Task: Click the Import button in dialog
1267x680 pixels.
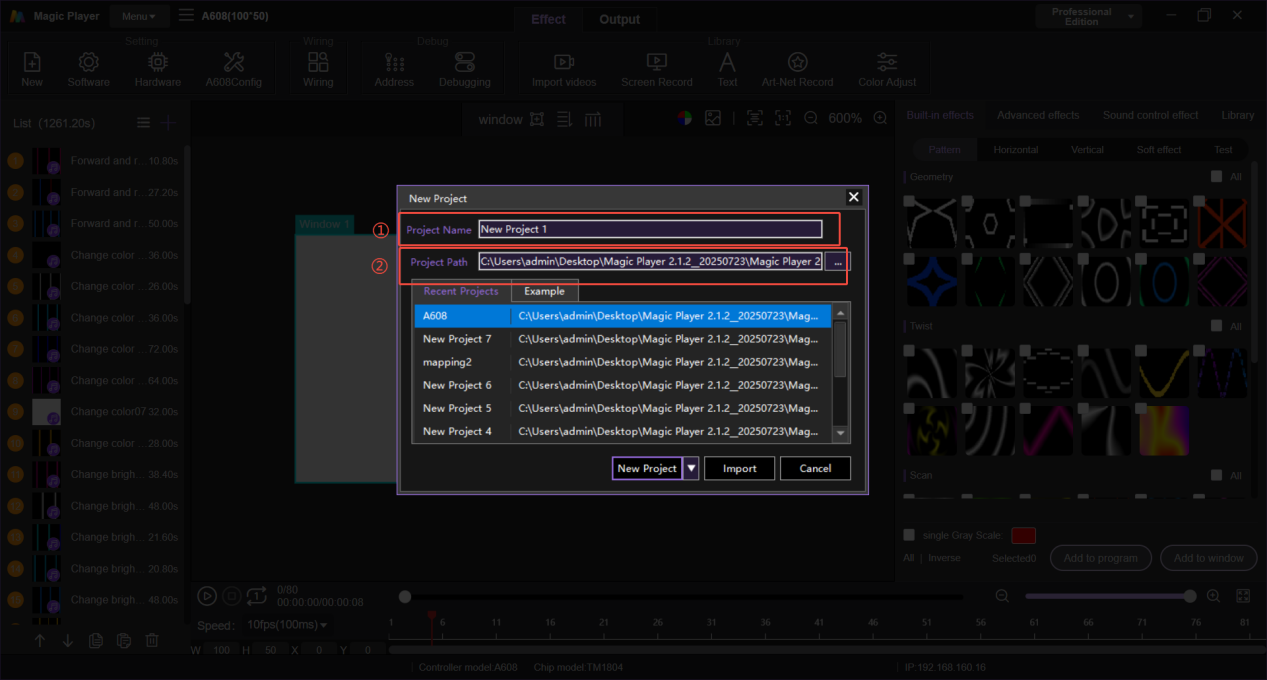Action: pyautogui.click(x=740, y=468)
